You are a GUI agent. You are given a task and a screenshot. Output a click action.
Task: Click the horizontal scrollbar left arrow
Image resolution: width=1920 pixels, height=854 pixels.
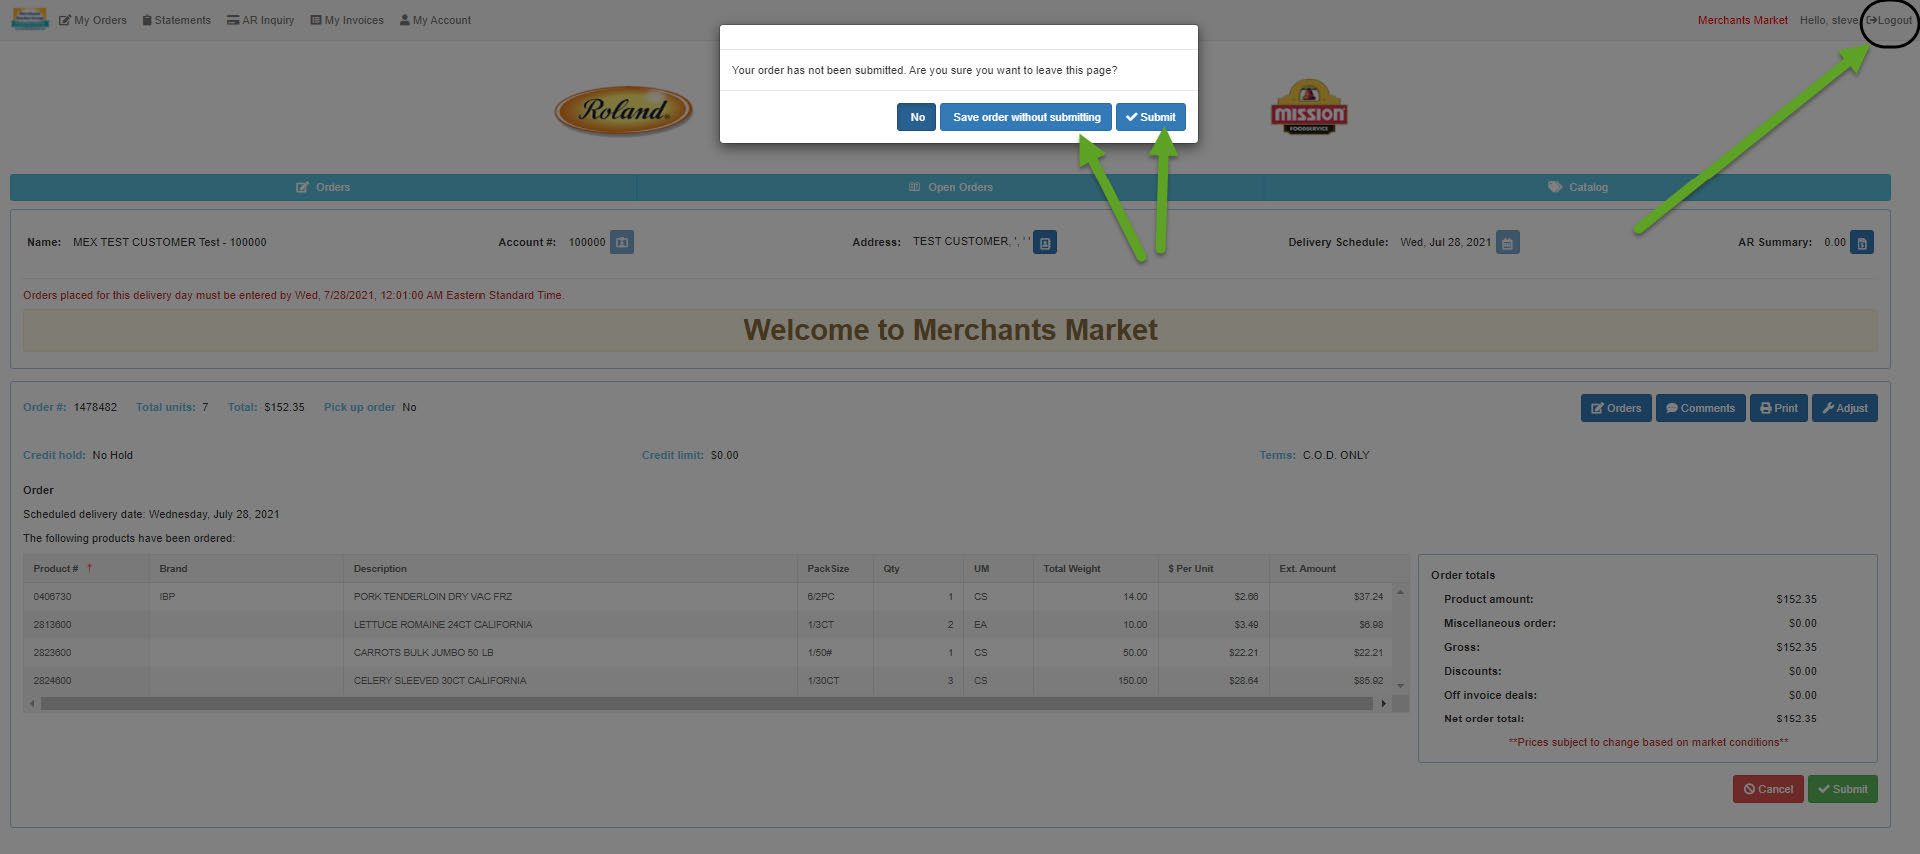point(32,704)
